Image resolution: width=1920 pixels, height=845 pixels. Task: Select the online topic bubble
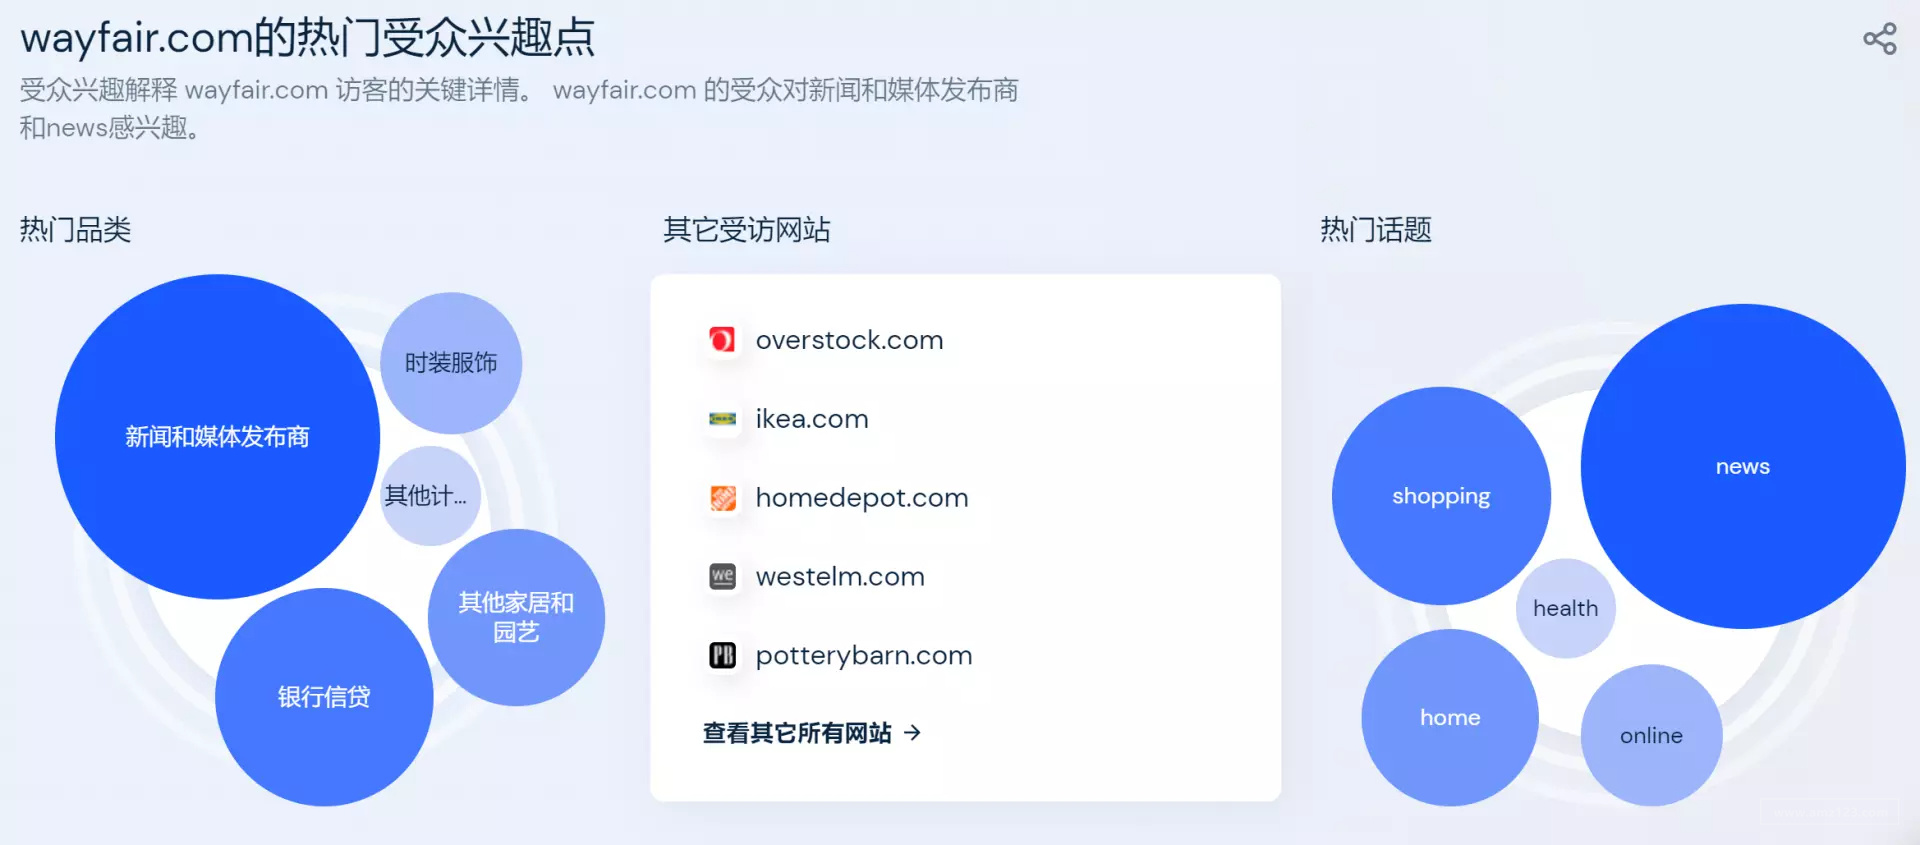click(x=1651, y=735)
